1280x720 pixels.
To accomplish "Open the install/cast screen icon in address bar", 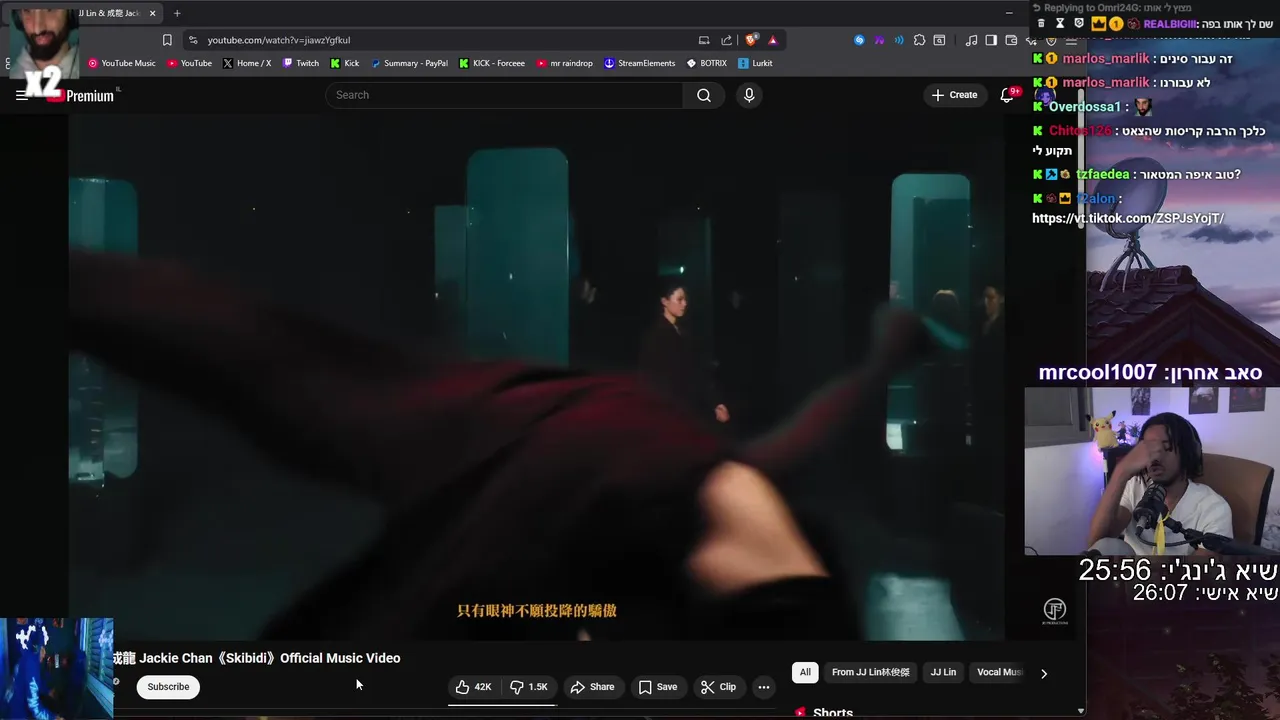I will 704,40.
